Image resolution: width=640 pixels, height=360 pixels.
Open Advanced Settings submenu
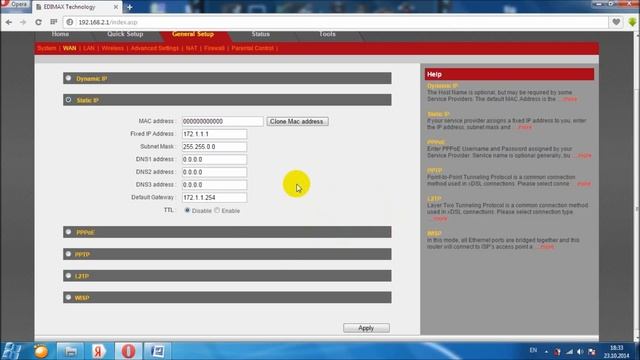click(x=155, y=48)
